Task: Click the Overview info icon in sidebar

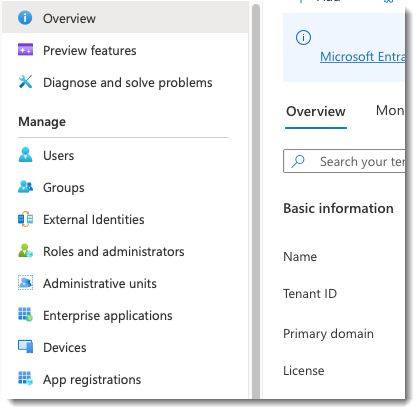Action: pos(25,18)
